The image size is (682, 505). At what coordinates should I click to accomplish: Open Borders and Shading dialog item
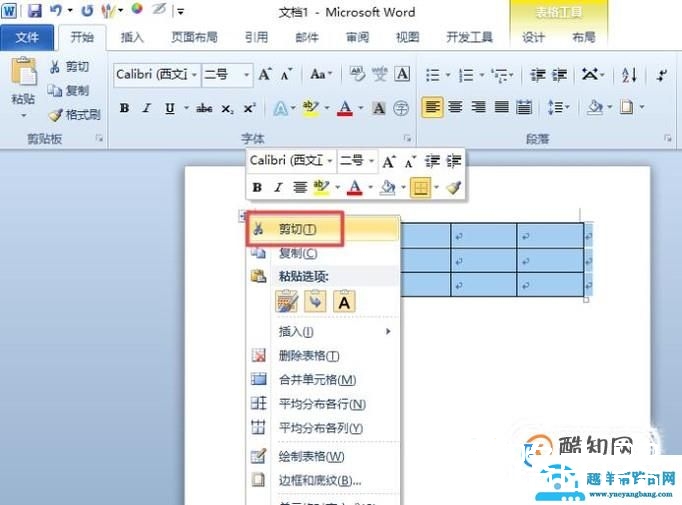(324, 480)
